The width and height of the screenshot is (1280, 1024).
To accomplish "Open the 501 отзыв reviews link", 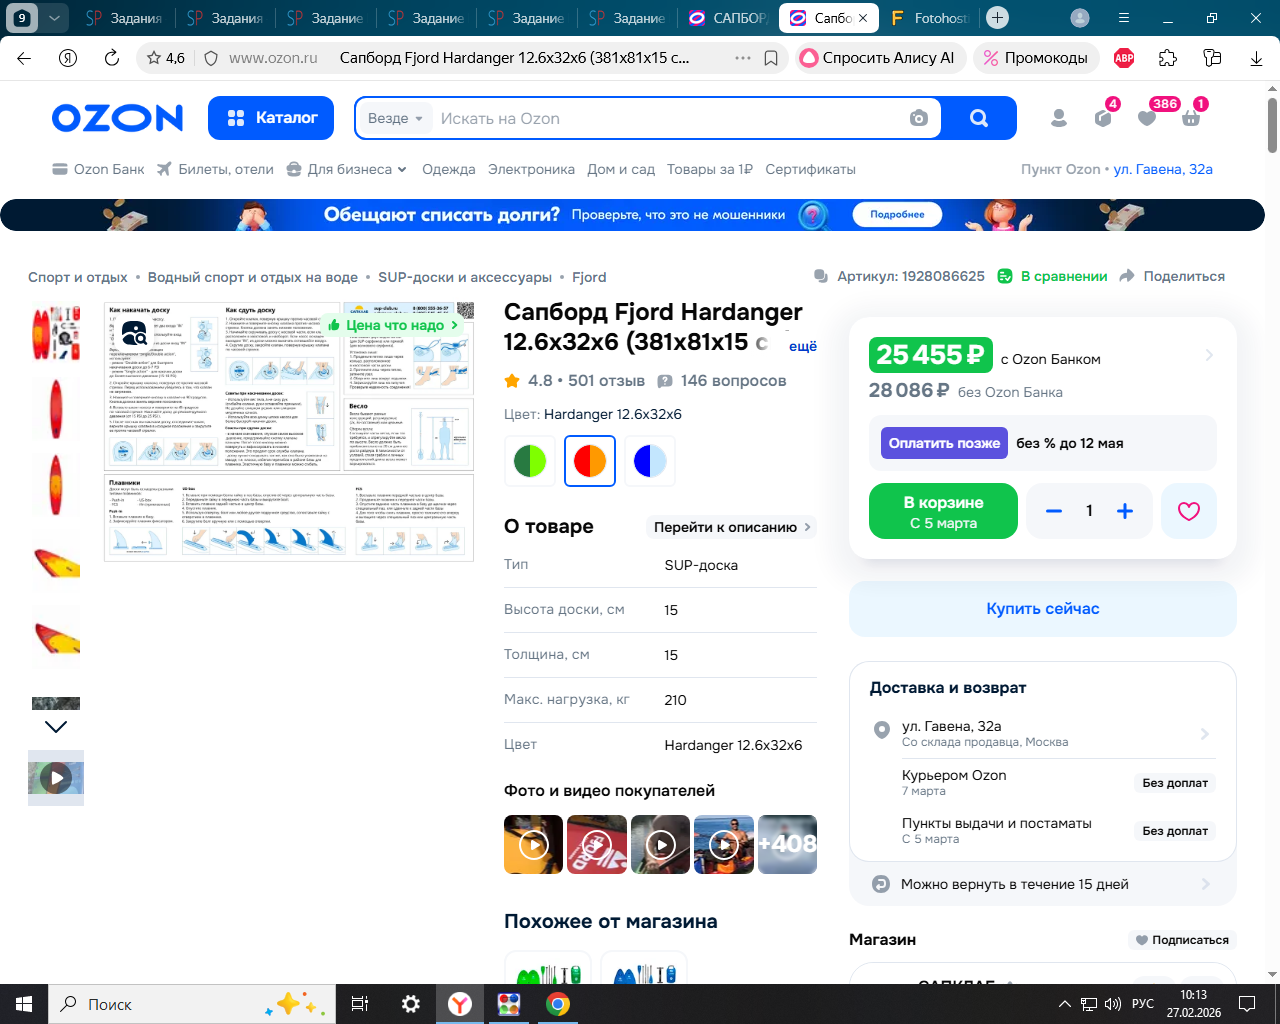I will point(607,380).
